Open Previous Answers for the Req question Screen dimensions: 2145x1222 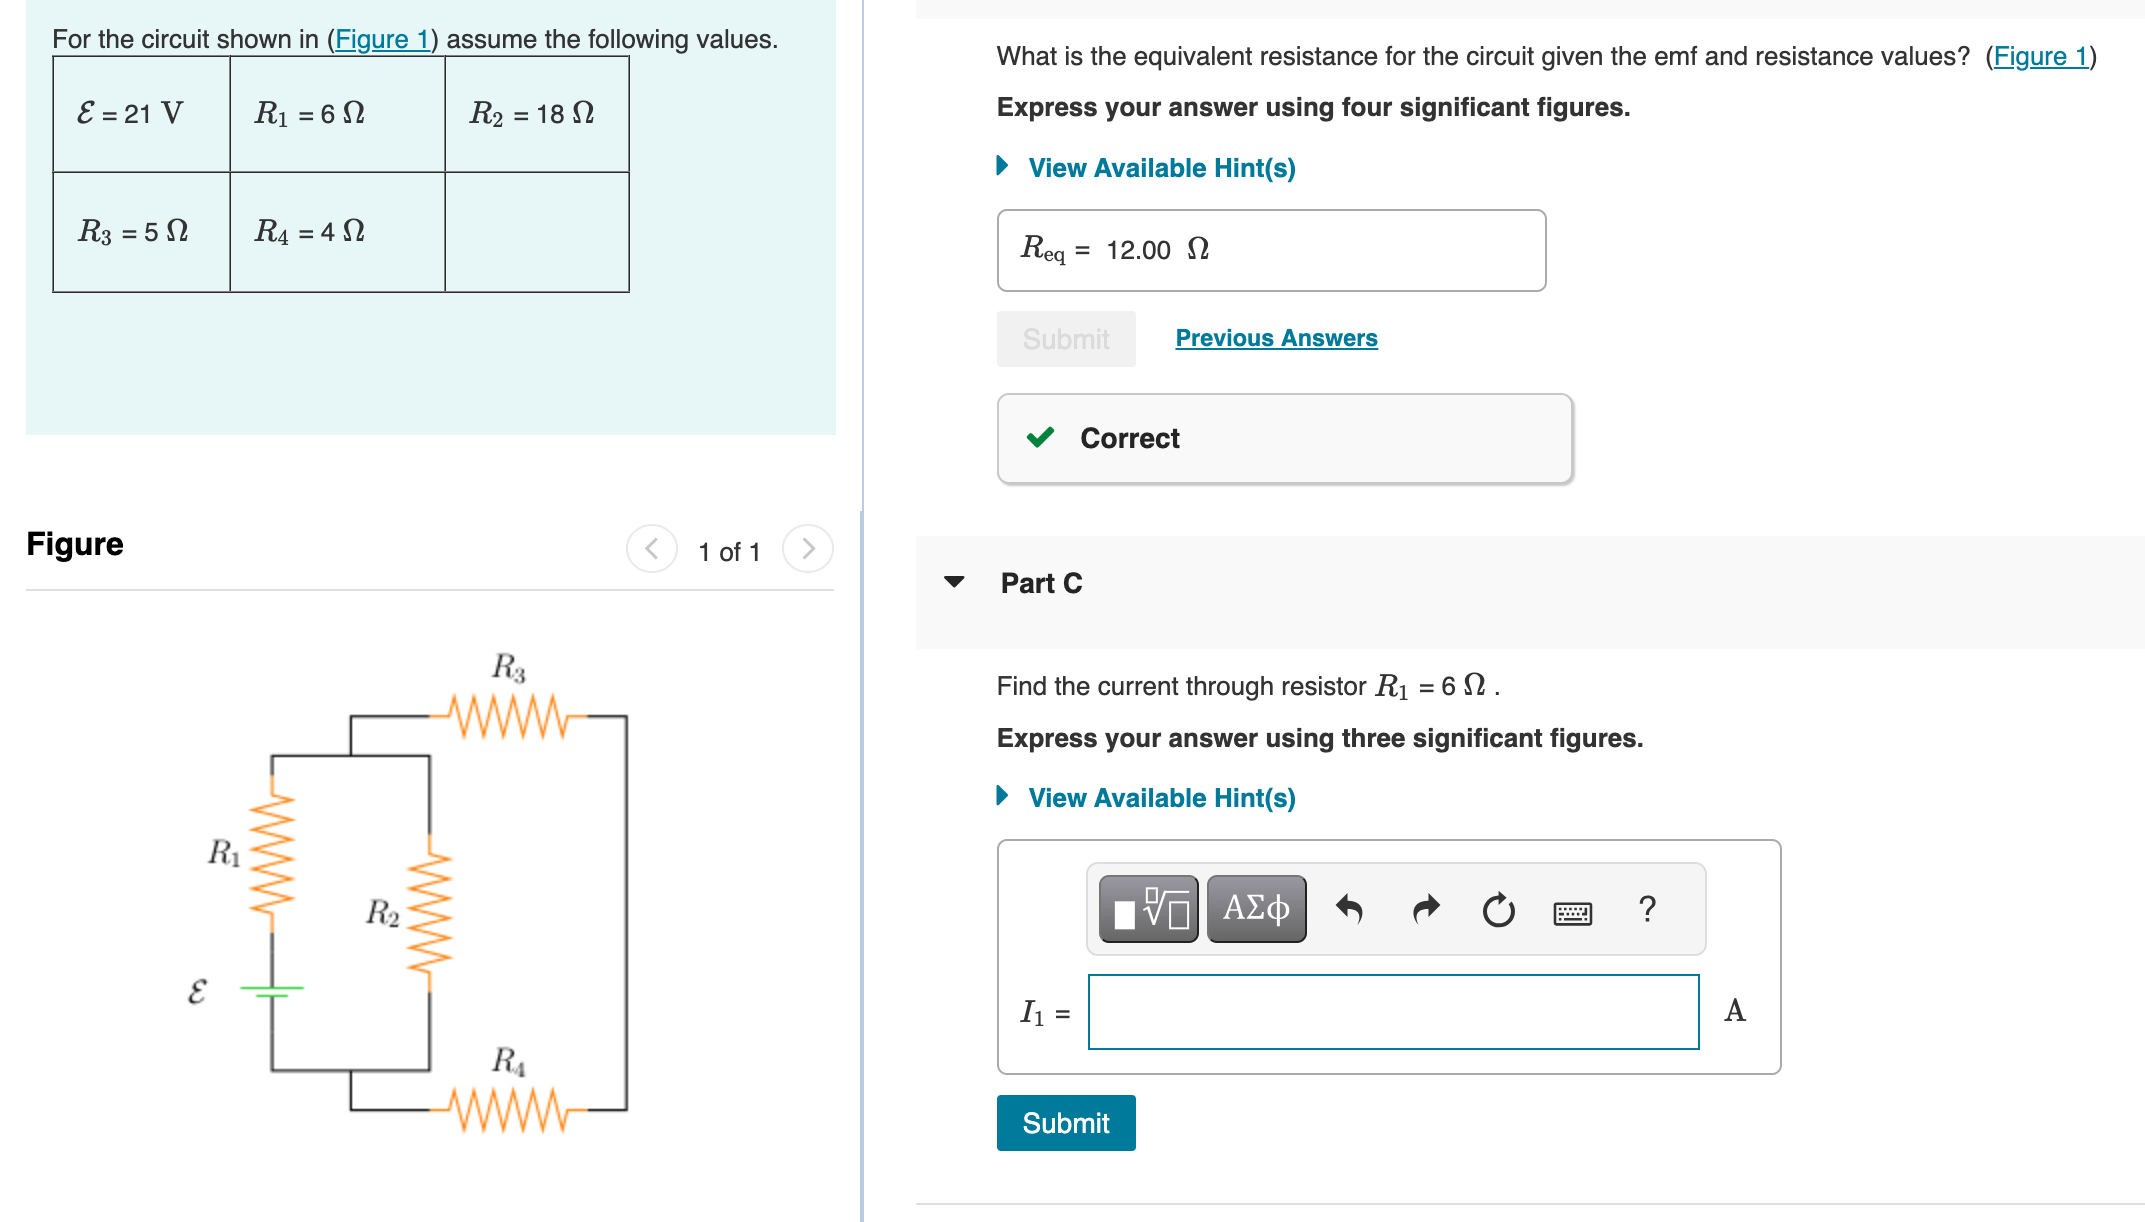[x=1275, y=337]
